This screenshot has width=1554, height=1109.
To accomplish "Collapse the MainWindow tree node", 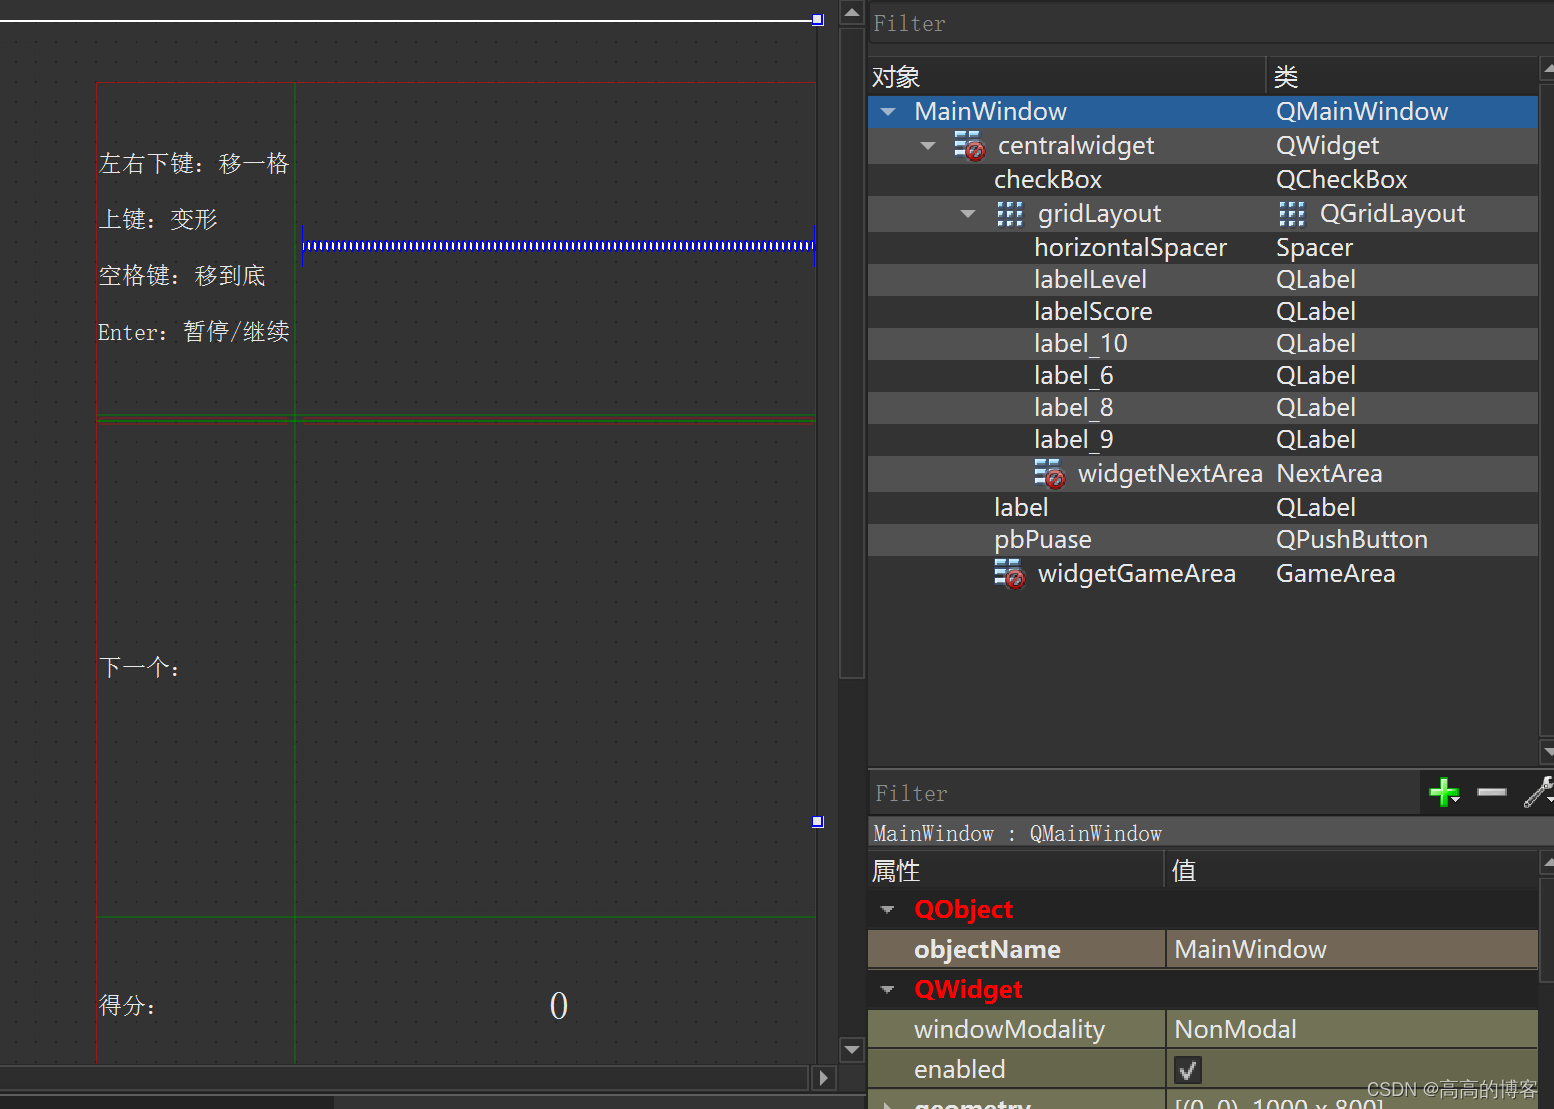I will (888, 112).
